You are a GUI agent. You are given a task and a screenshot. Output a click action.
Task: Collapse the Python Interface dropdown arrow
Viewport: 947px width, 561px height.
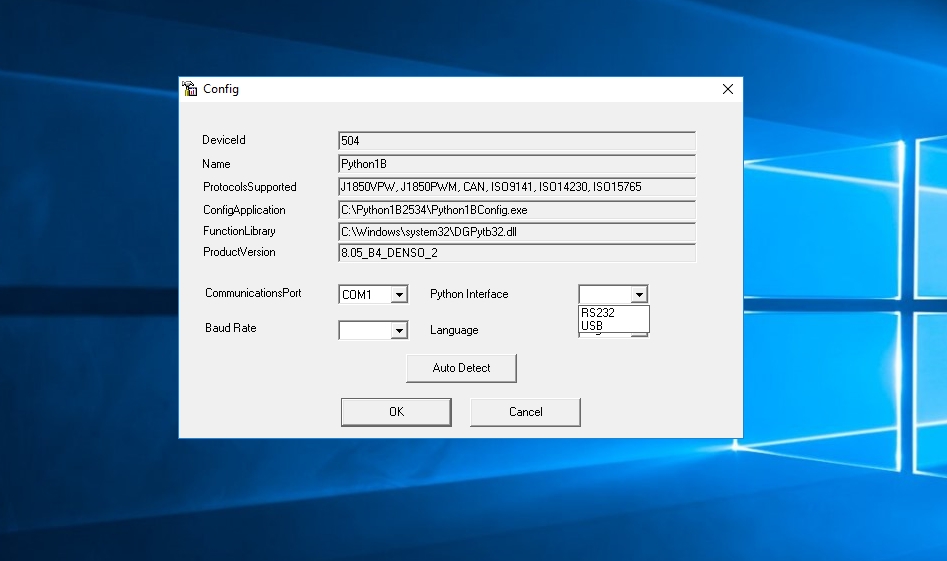pos(639,295)
